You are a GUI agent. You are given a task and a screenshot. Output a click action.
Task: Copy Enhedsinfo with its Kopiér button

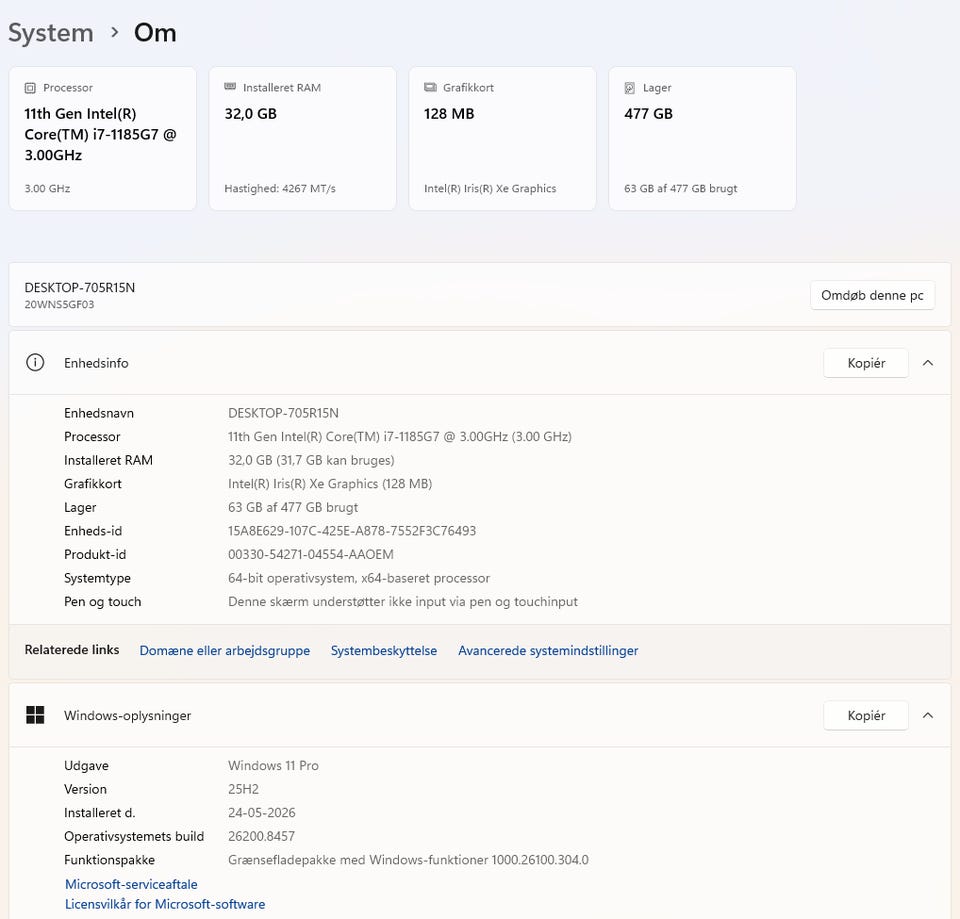tap(866, 363)
